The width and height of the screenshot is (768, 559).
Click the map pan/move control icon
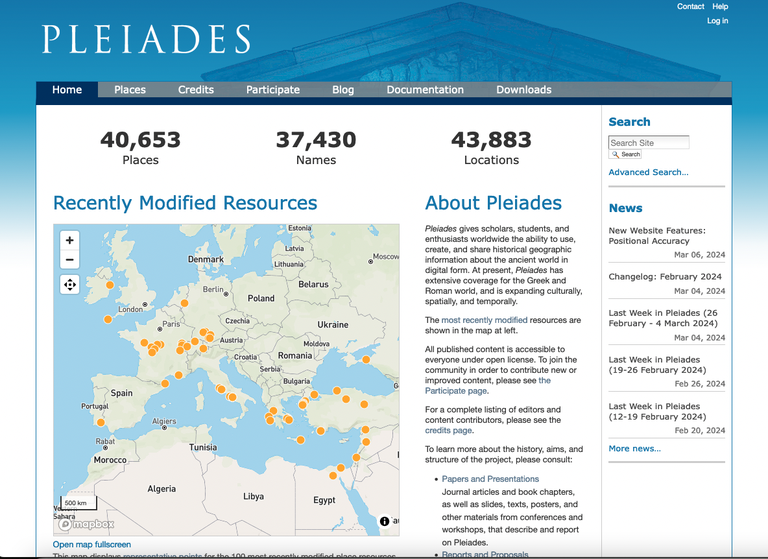[69, 285]
